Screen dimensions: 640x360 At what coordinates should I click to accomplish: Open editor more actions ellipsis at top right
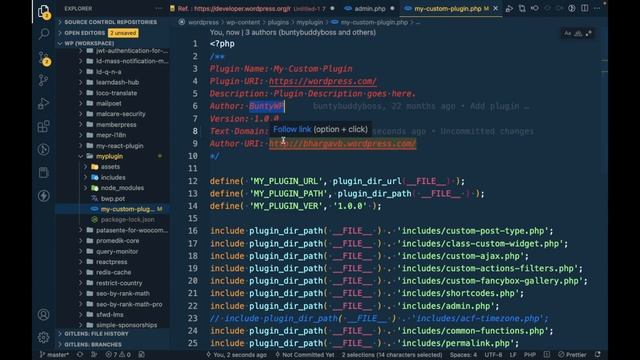[597, 8]
